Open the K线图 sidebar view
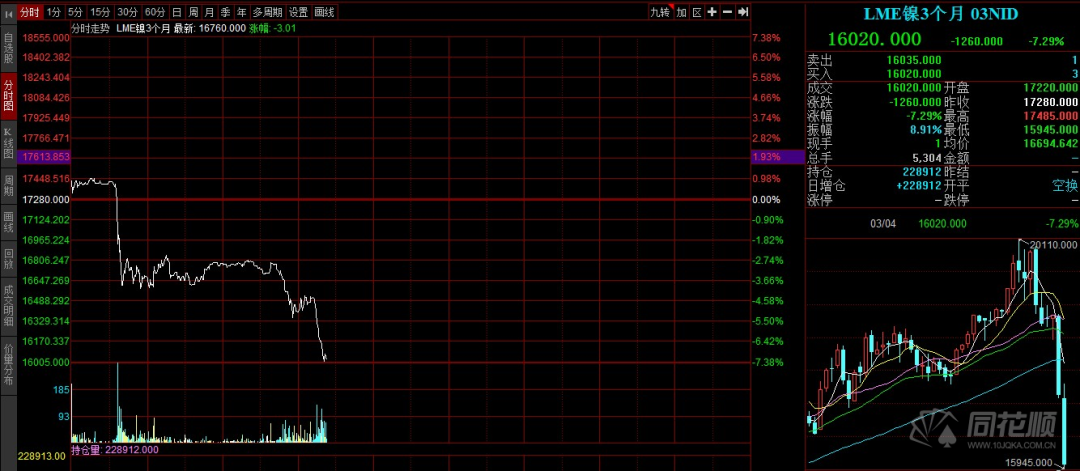1080x471 pixels. coord(8,143)
